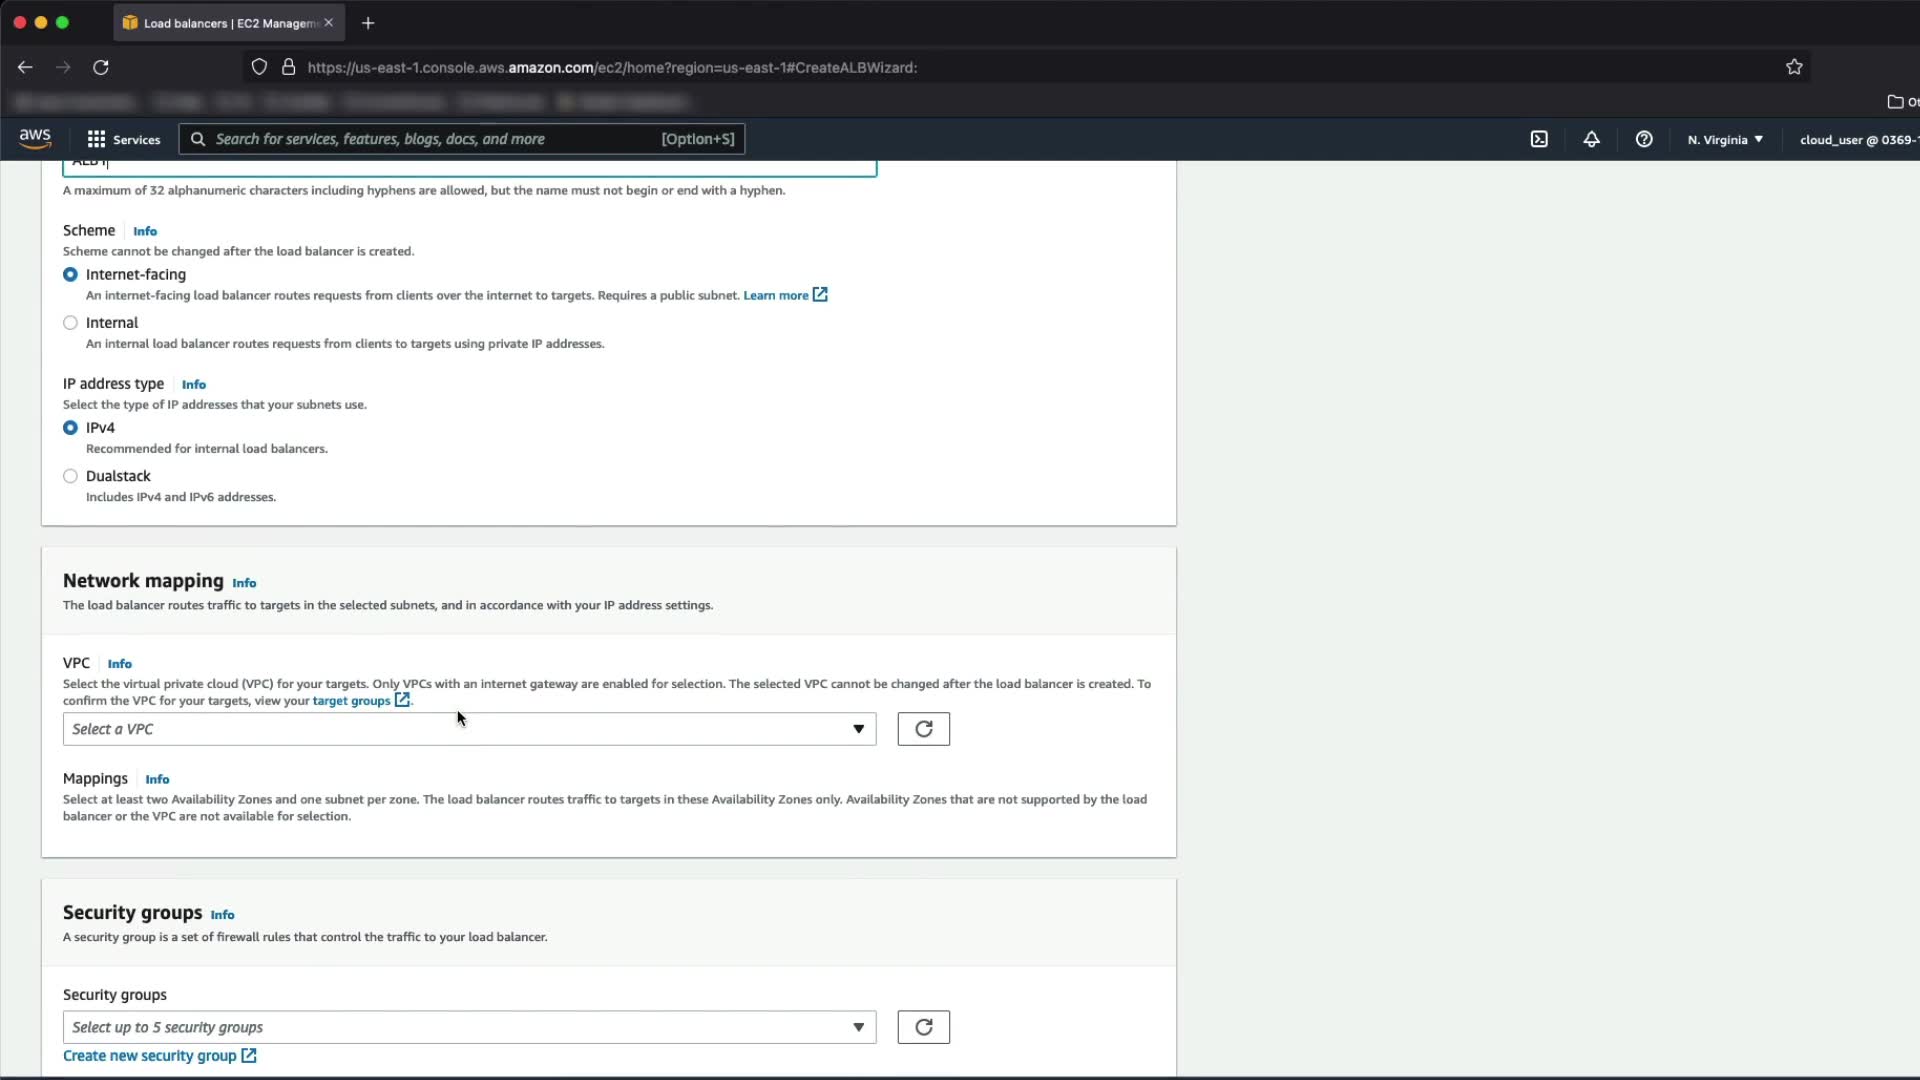Viewport: 1920px width, 1080px height.
Task: Open the Services grid menu
Action: coord(124,139)
